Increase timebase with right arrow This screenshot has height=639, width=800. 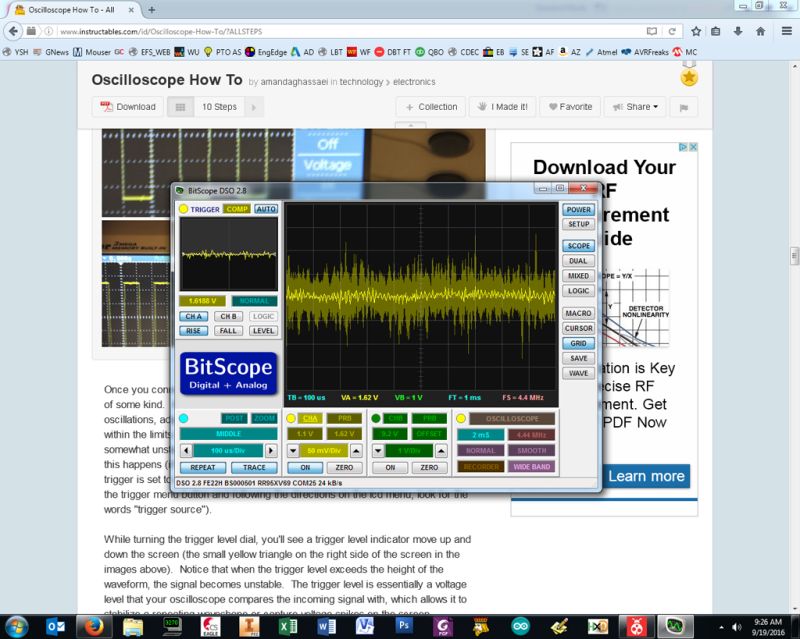(x=271, y=451)
